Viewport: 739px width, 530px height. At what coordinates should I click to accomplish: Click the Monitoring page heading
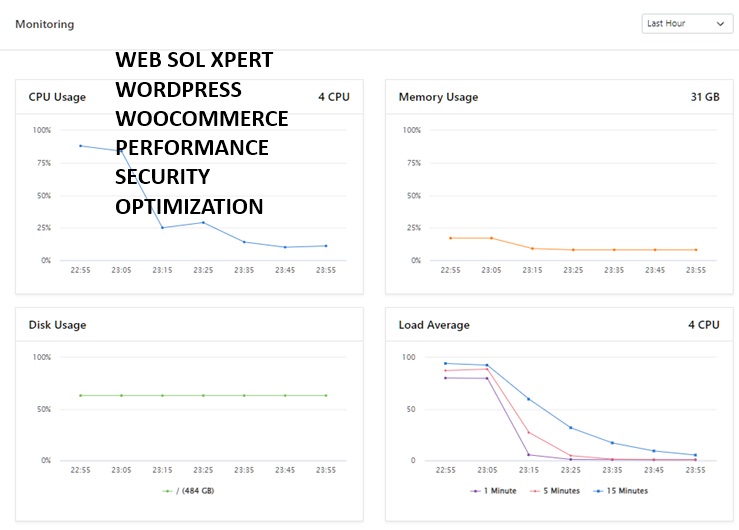tap(44, 24)
